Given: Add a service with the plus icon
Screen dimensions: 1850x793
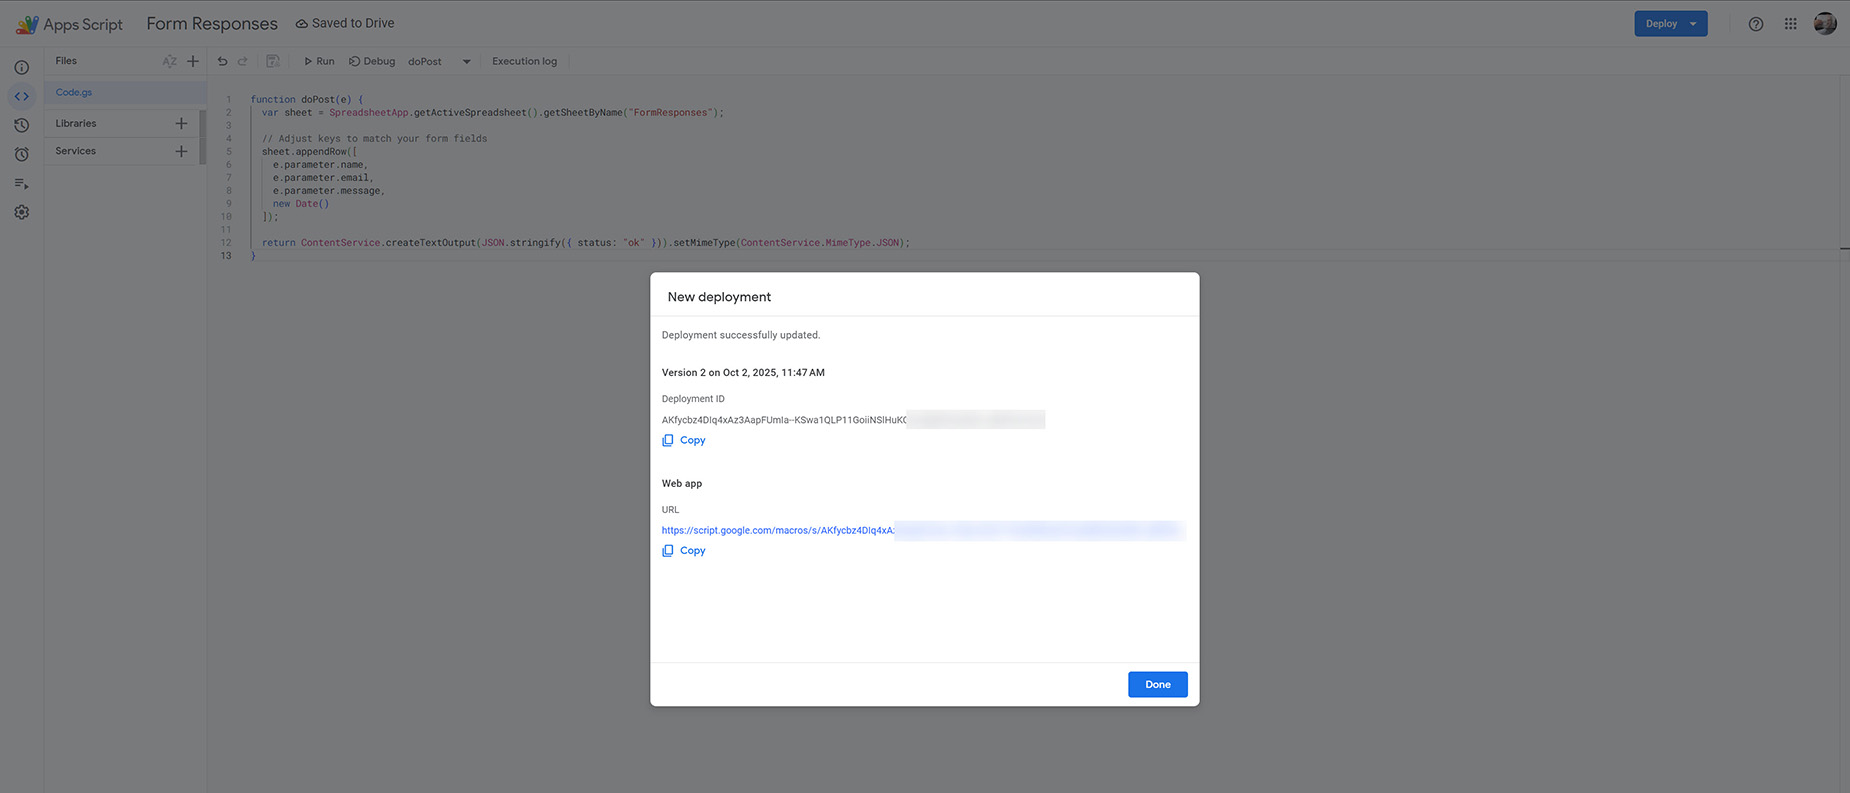Looking at the screenshot, I should [181, 151].
